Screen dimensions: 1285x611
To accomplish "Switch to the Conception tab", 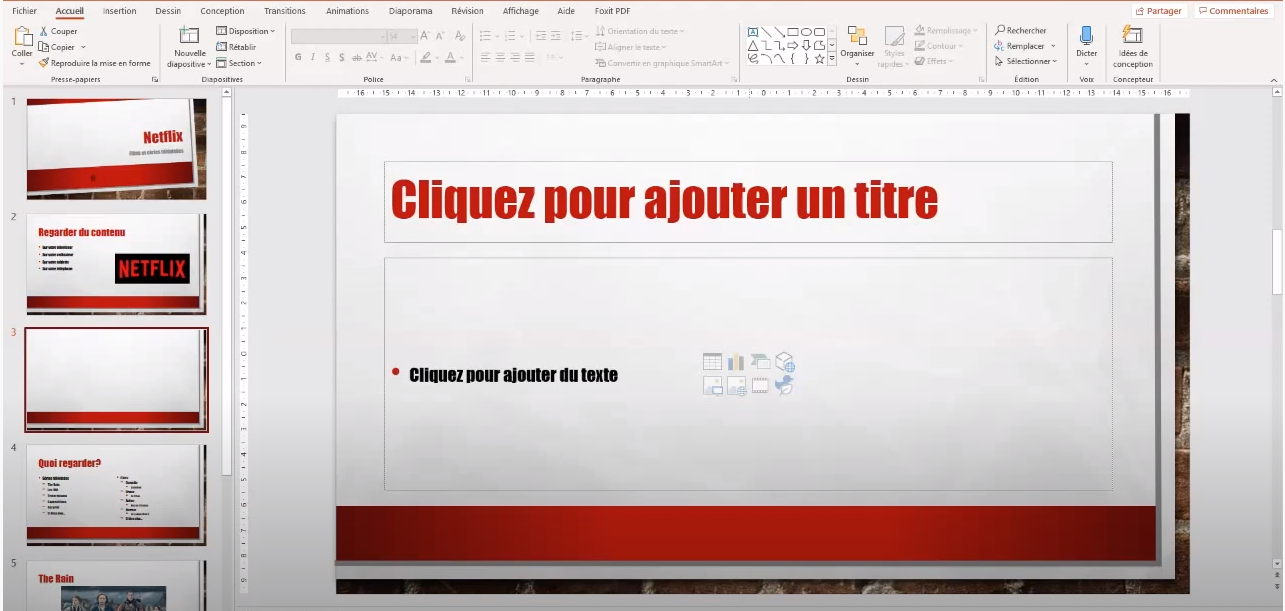I will [x=222, y=11].
